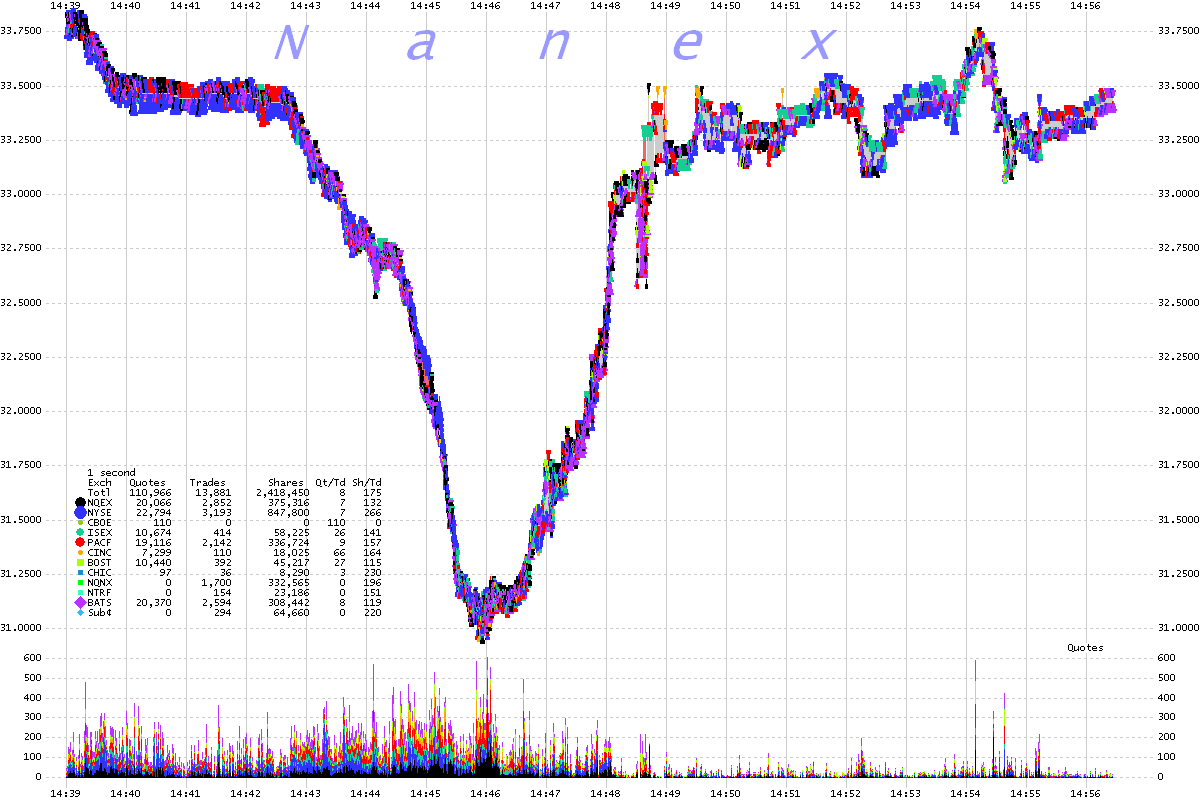
Task: Click the teal ISEX legend marker
Action: (80, 533)
